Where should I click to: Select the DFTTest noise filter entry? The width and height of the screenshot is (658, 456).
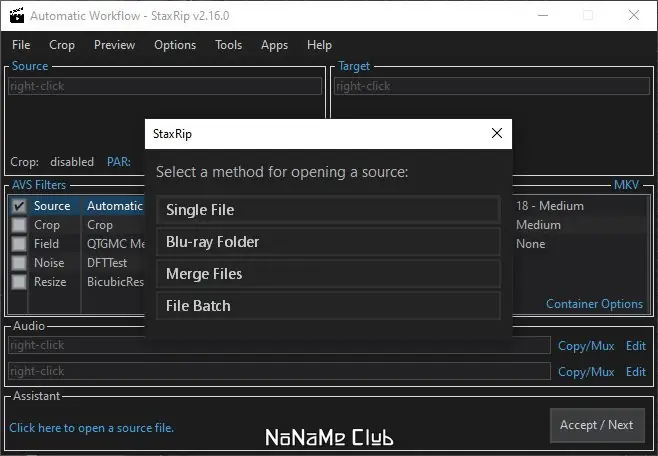click(x=107, y=263)
